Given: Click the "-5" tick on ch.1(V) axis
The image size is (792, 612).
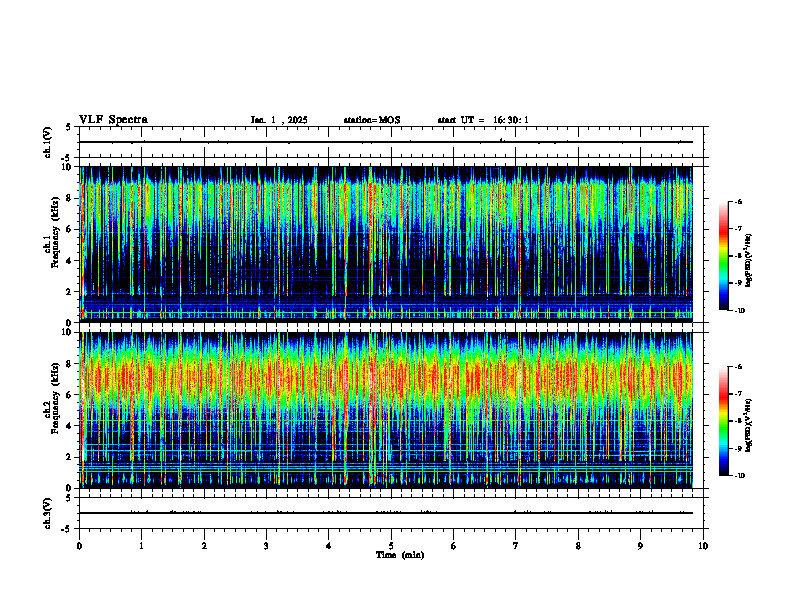Looking at the screenshot, I should [x=67, y=158].
